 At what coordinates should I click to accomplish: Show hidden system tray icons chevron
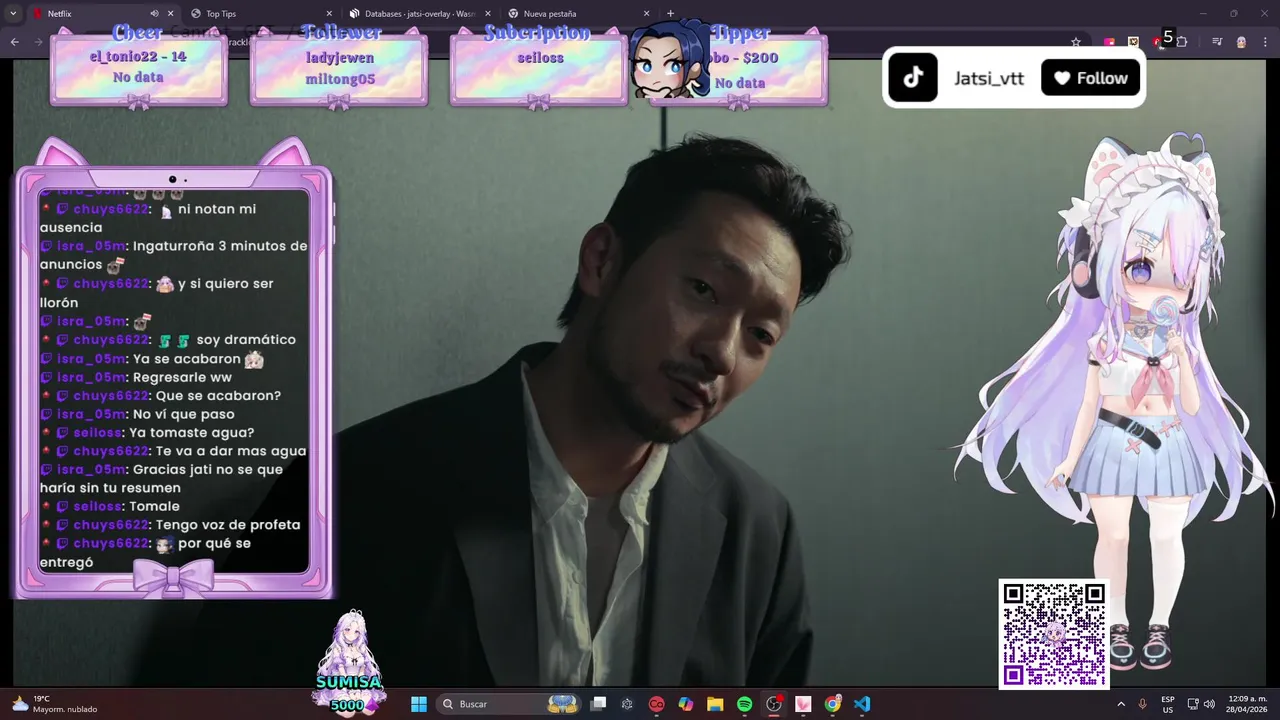point(1120,704)
